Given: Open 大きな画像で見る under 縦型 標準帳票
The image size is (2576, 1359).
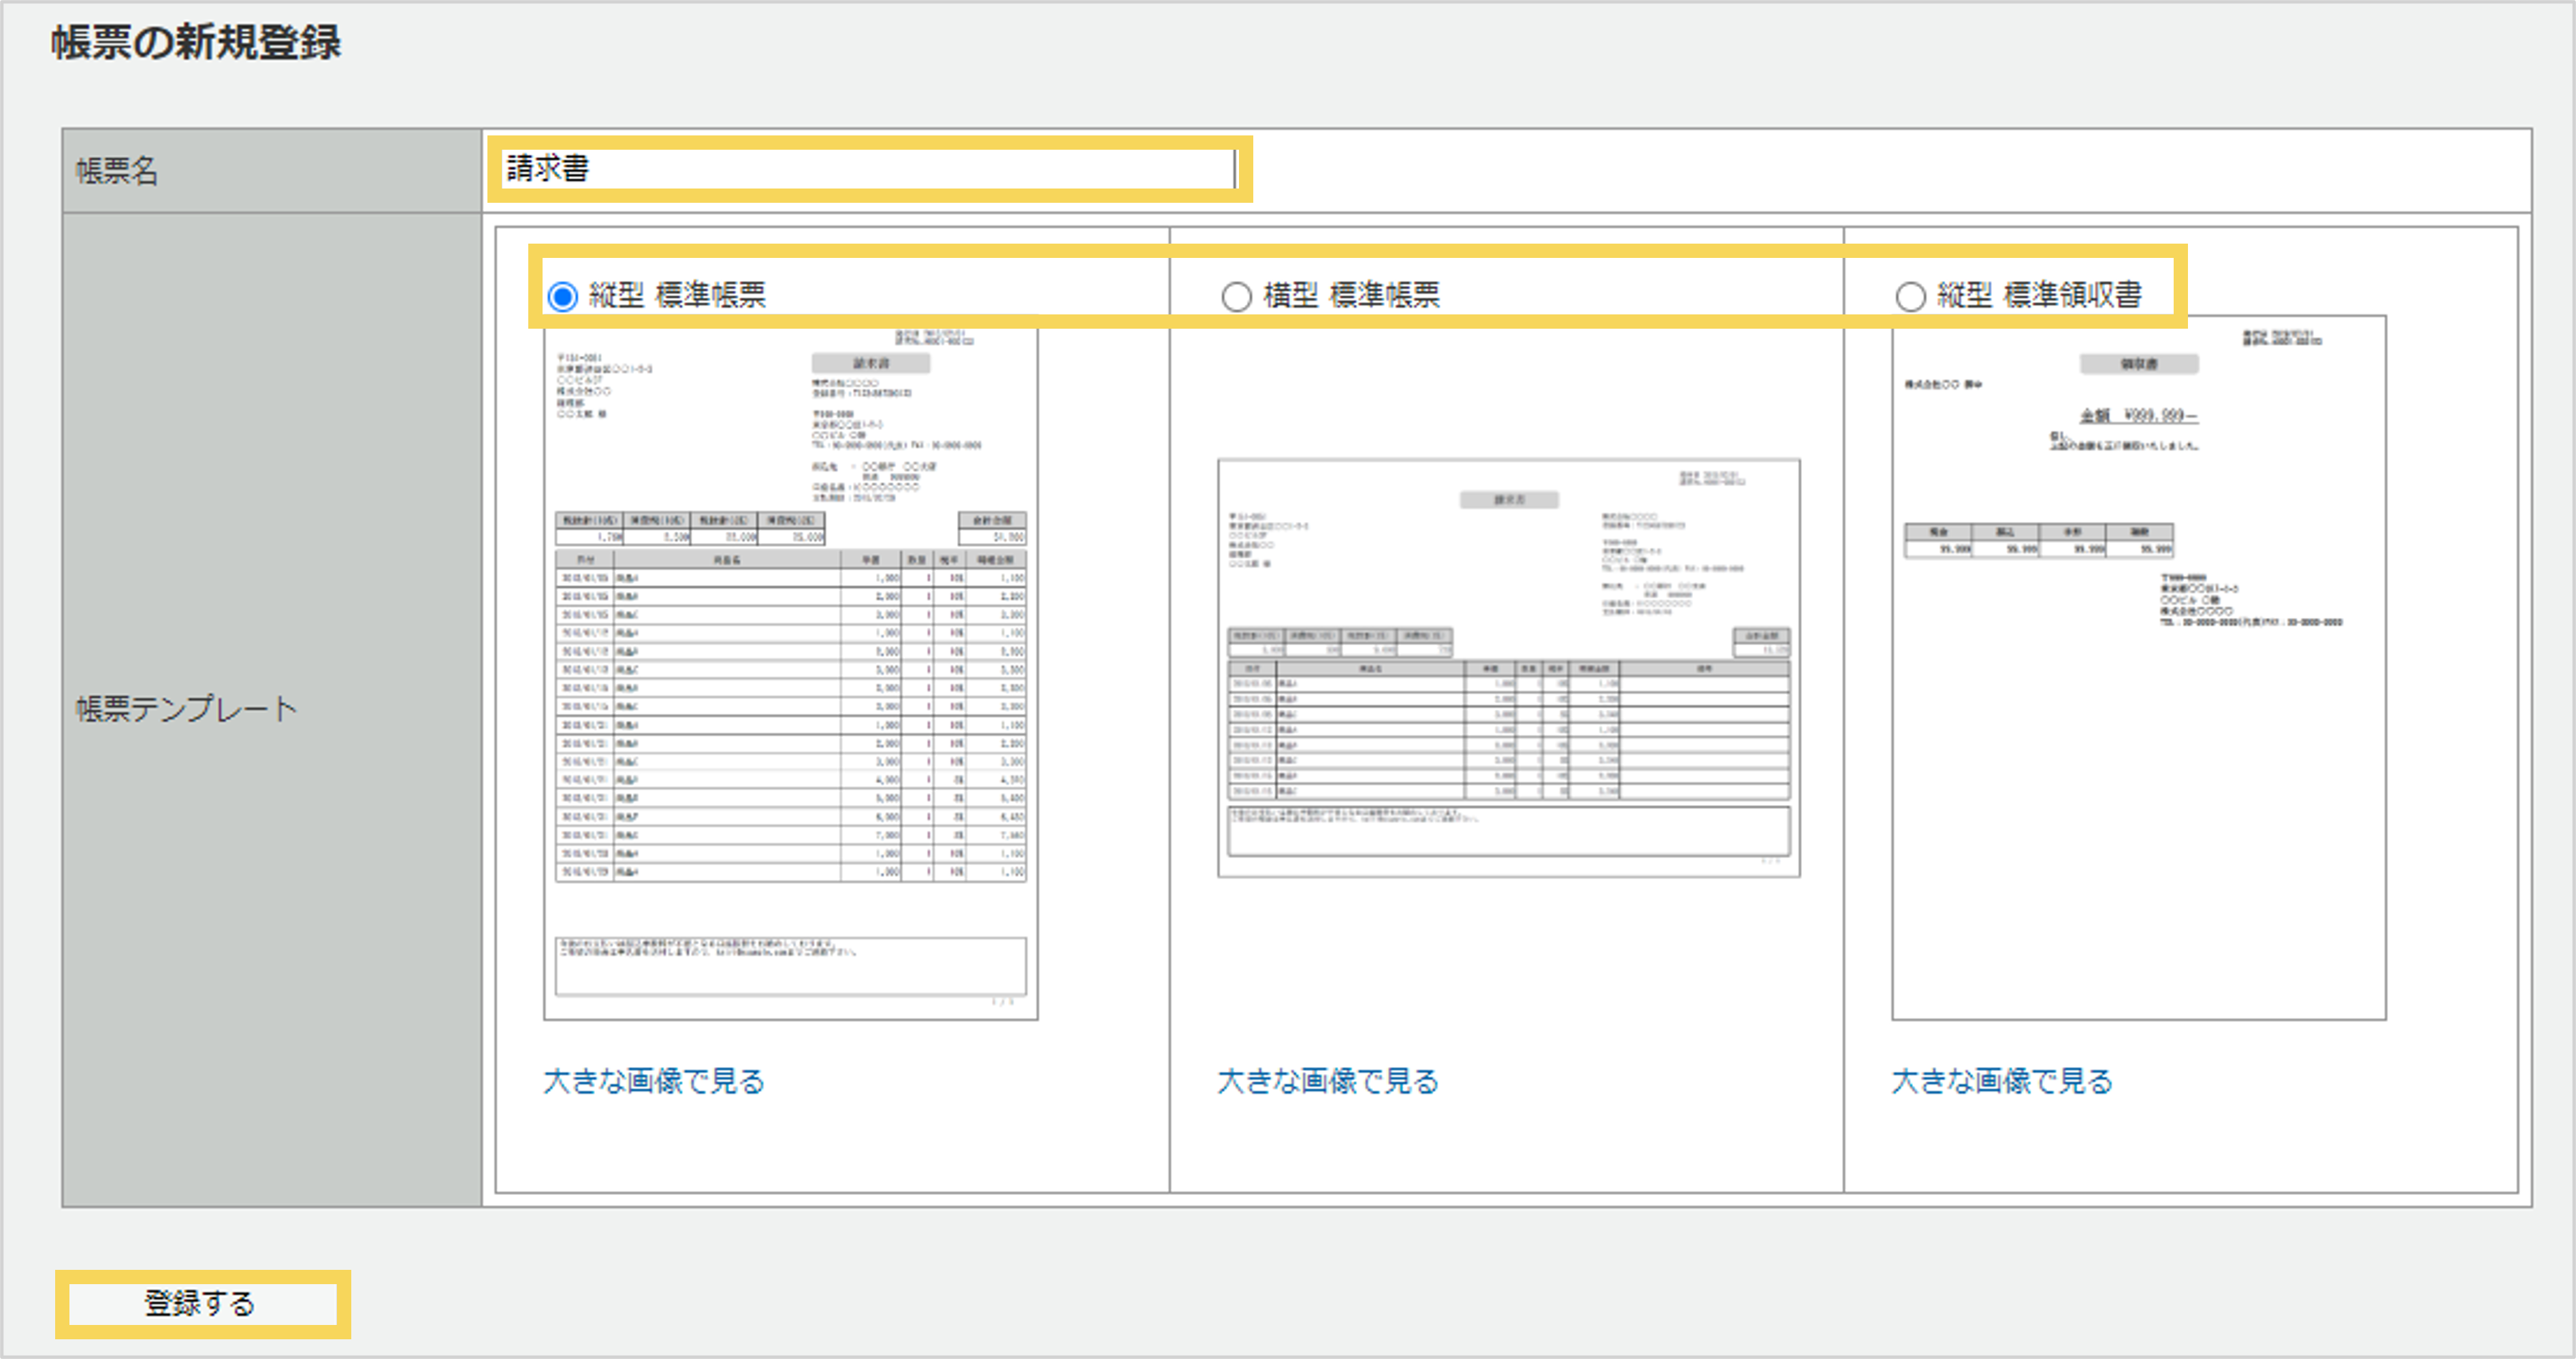Looking at the screenshot, I should tap(654, 1081).
